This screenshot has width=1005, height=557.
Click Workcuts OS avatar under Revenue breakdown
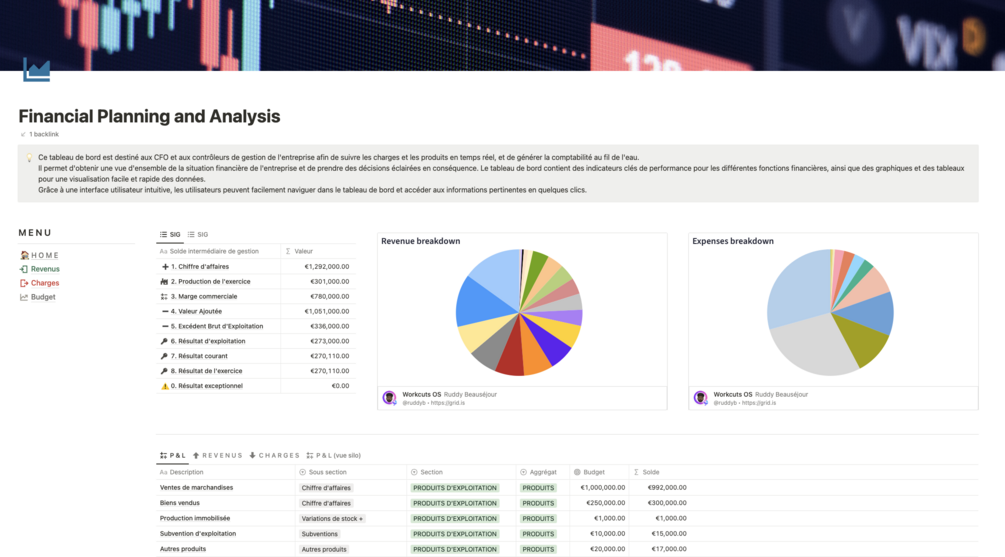tap(389, 398)
